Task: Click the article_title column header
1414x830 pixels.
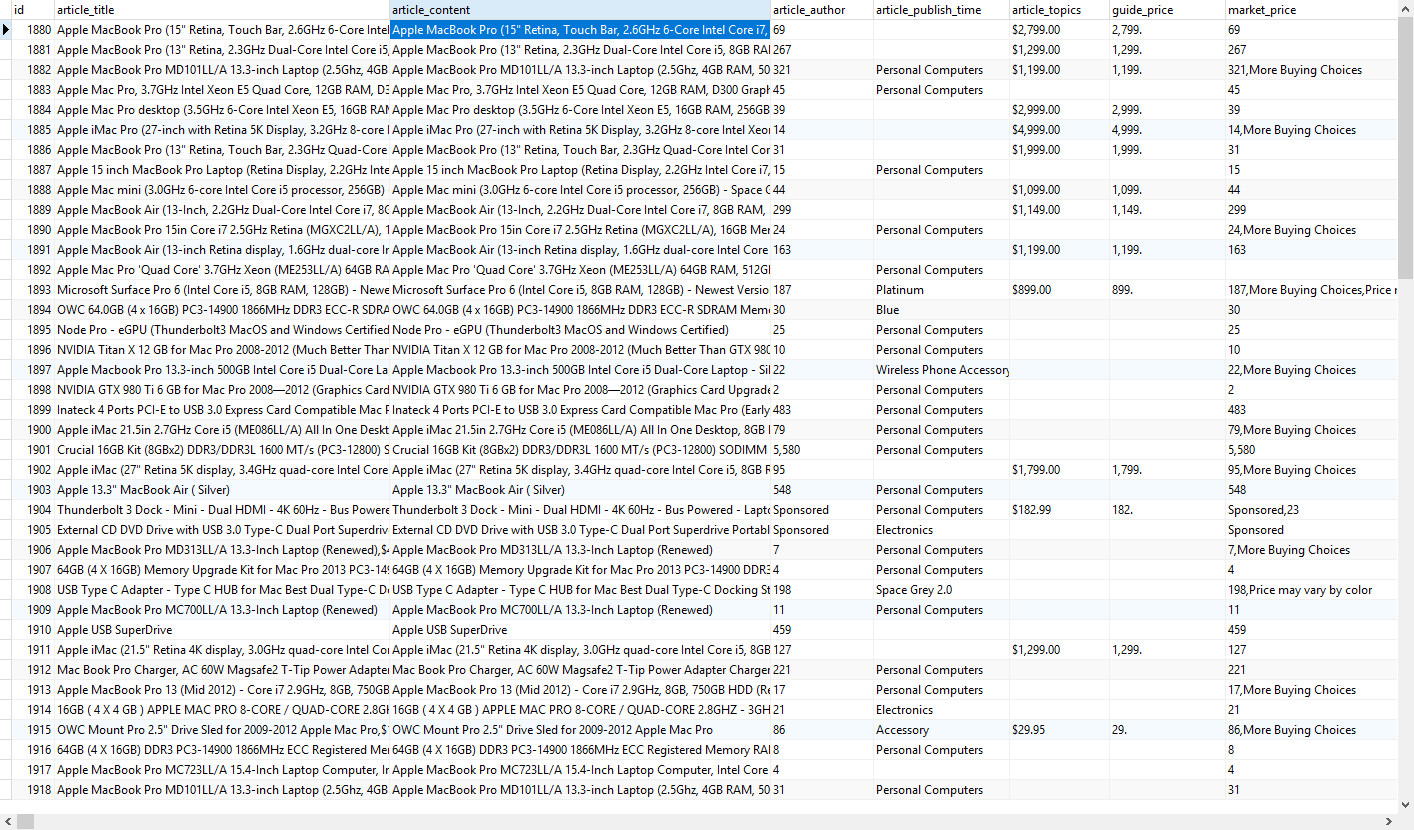Action: click(221, 10)
